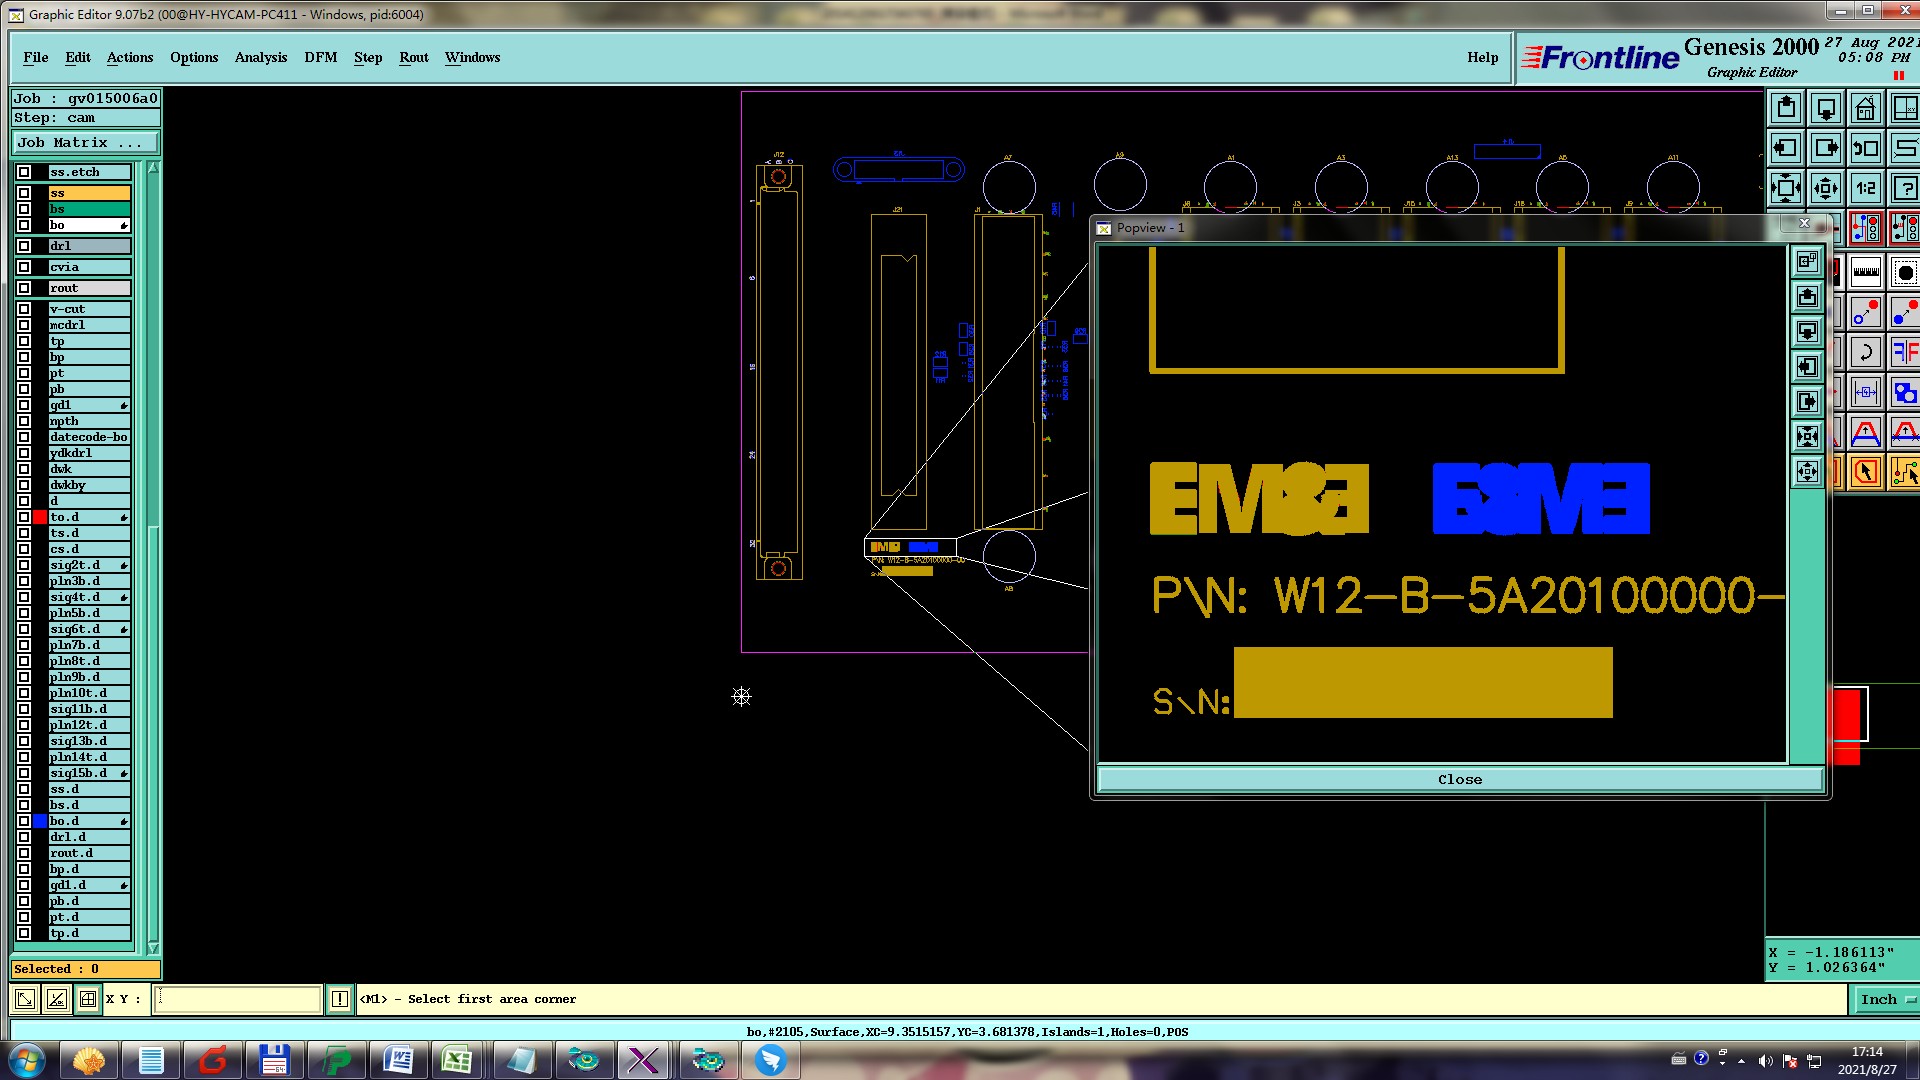Click the previous view undo-zoom icon
1920x1080 pixels.
pos(1865,148)
